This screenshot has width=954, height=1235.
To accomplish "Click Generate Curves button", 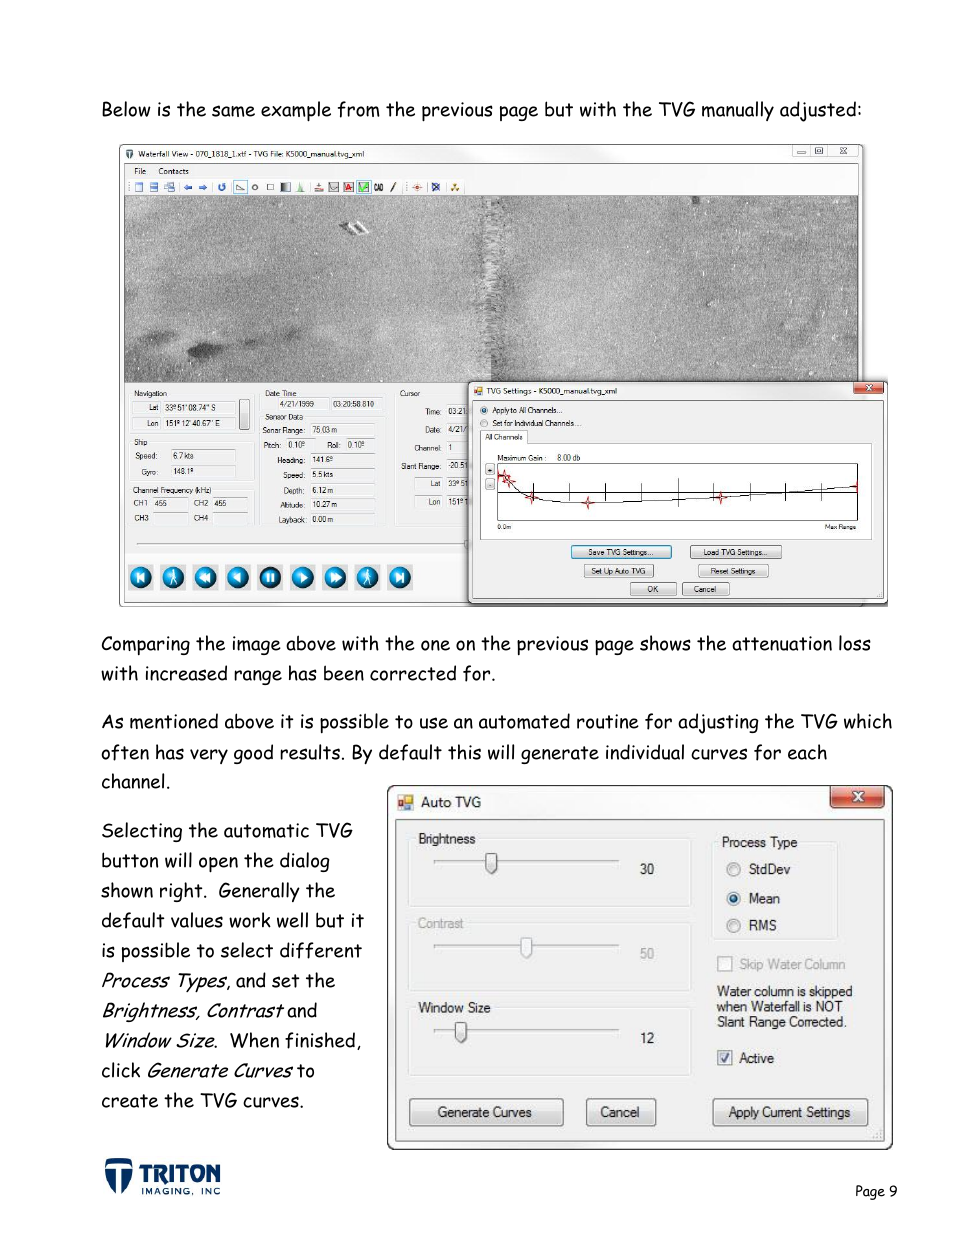I will click(486, 1112).
